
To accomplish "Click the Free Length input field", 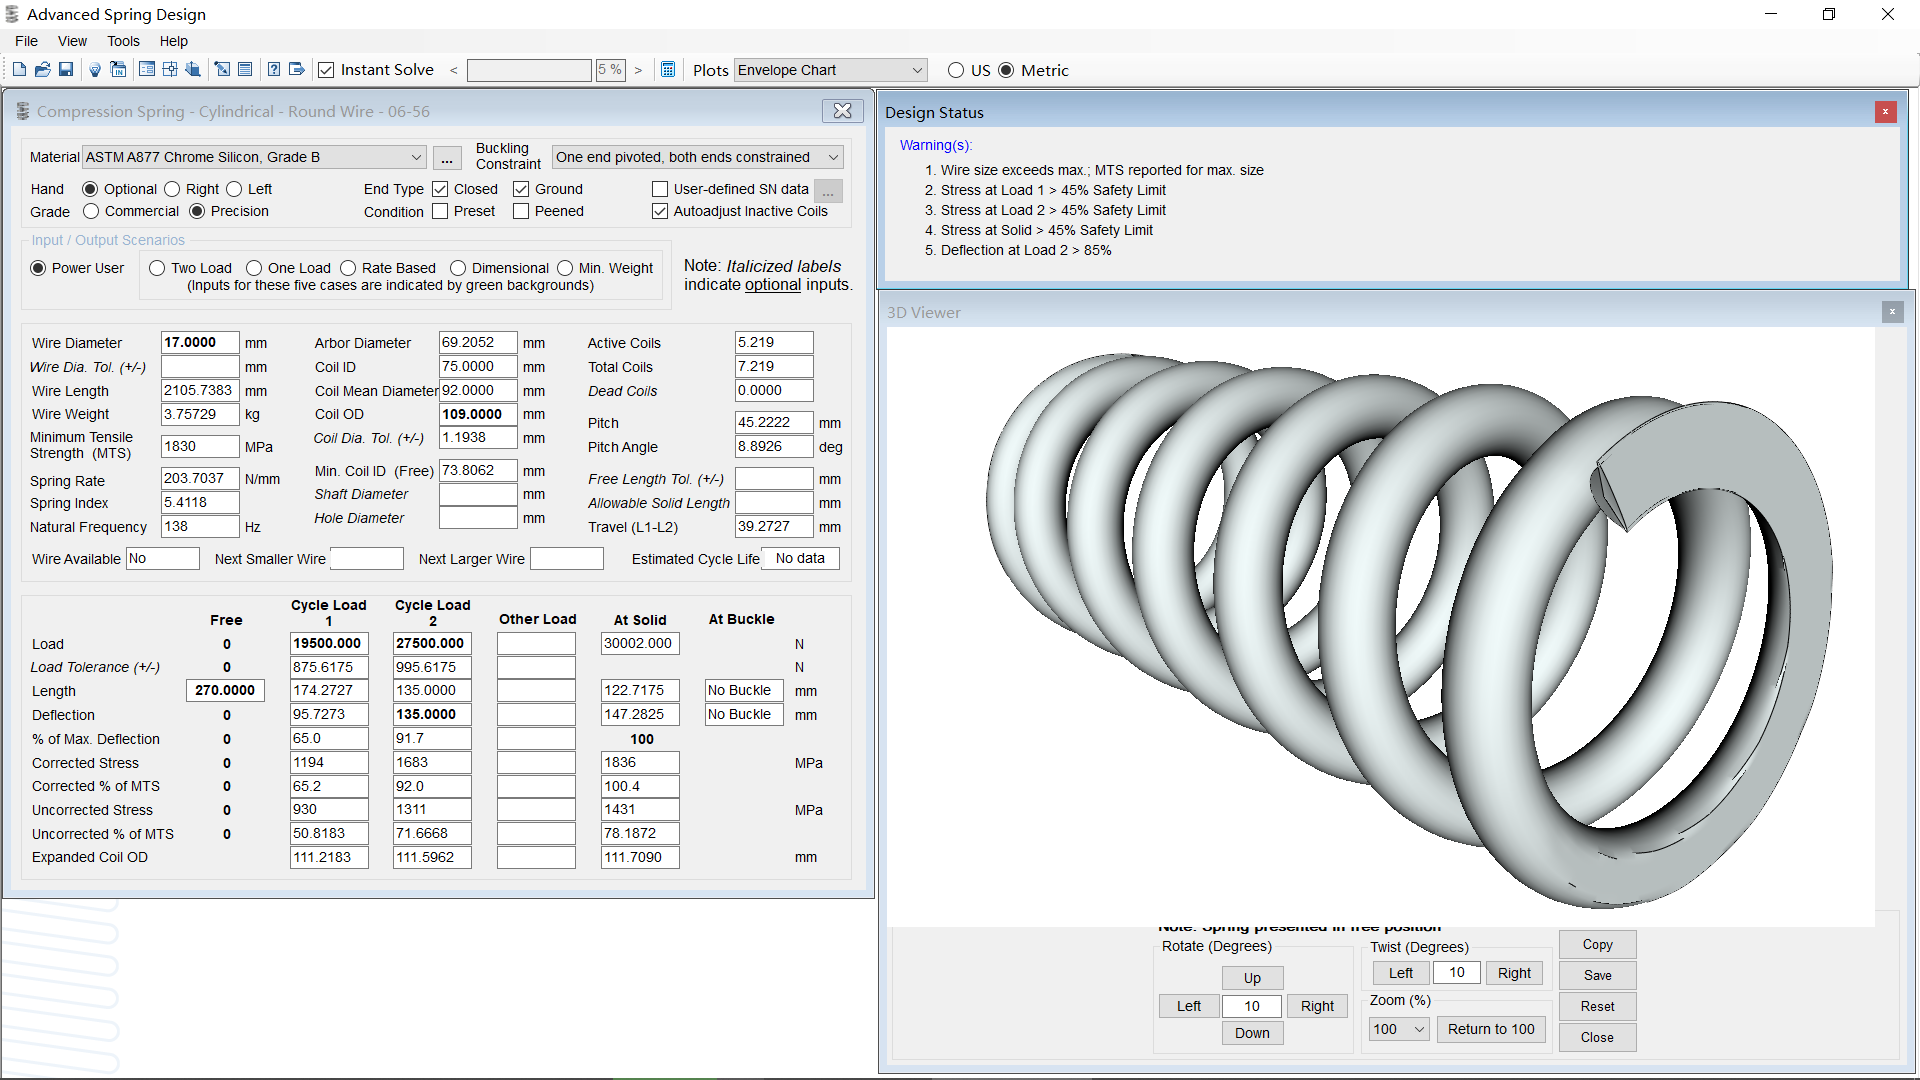I will pos(225,690).
